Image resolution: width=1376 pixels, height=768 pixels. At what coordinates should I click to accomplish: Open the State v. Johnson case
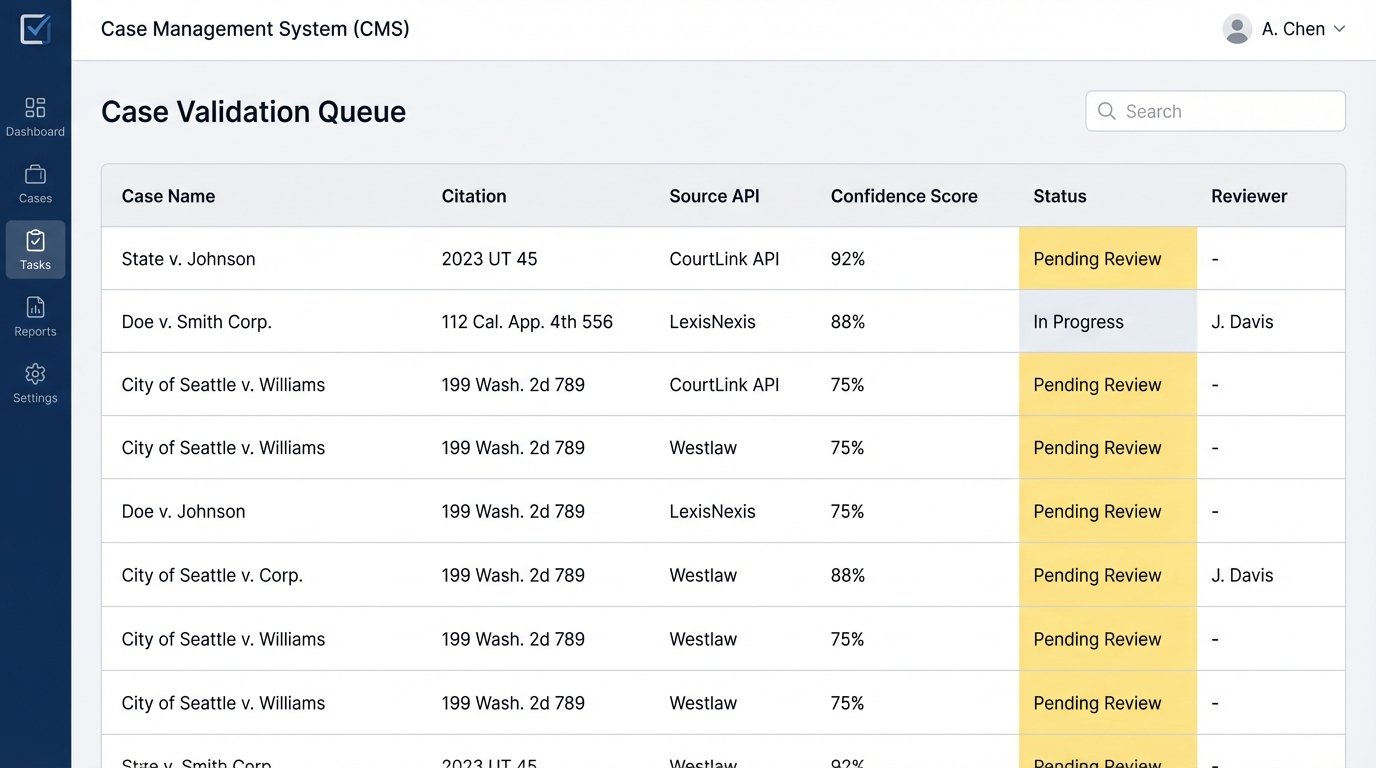[x=188, y=259]
